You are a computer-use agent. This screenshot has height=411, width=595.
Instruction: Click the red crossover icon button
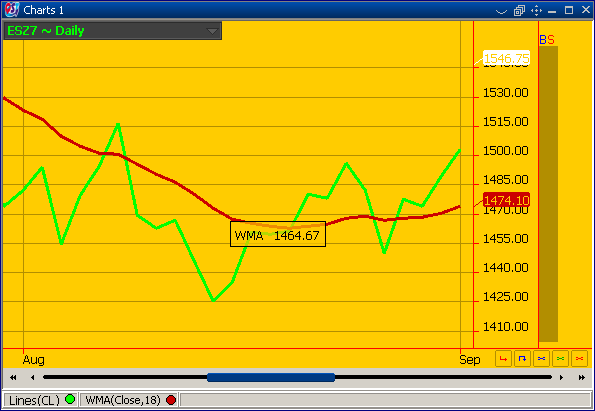click(579, 359)
